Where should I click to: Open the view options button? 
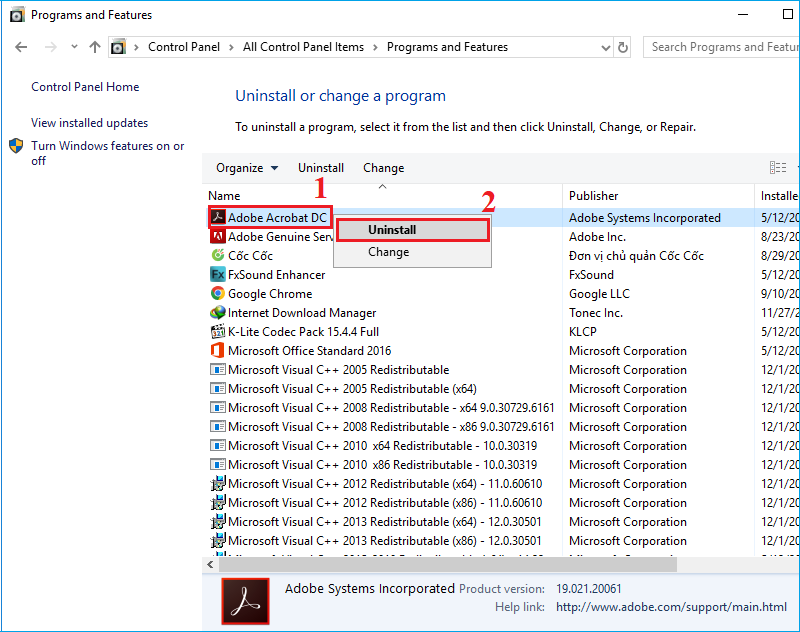[777, 168]
